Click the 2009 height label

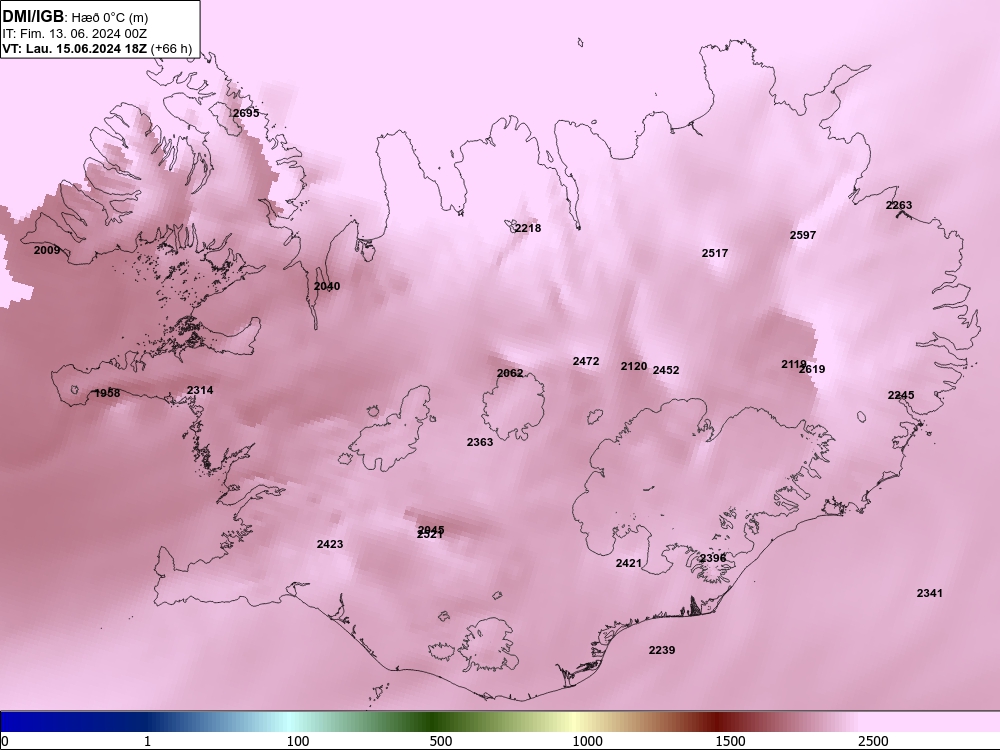click(47, 250)
